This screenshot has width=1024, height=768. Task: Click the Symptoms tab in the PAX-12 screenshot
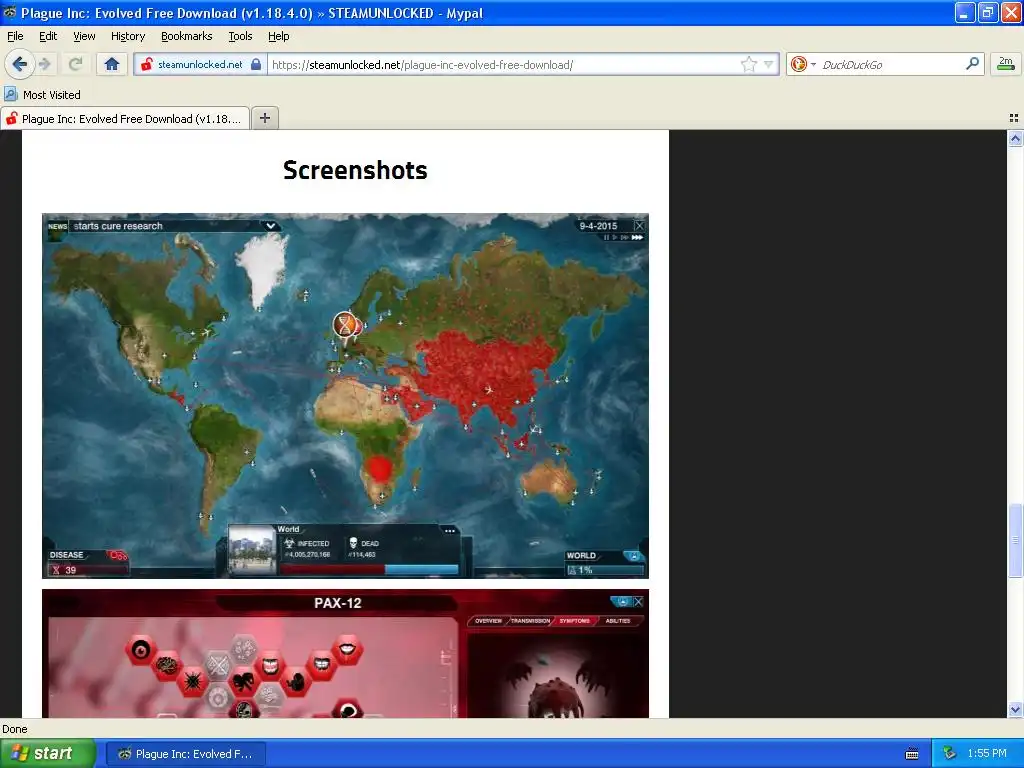(x=575, y=620)
